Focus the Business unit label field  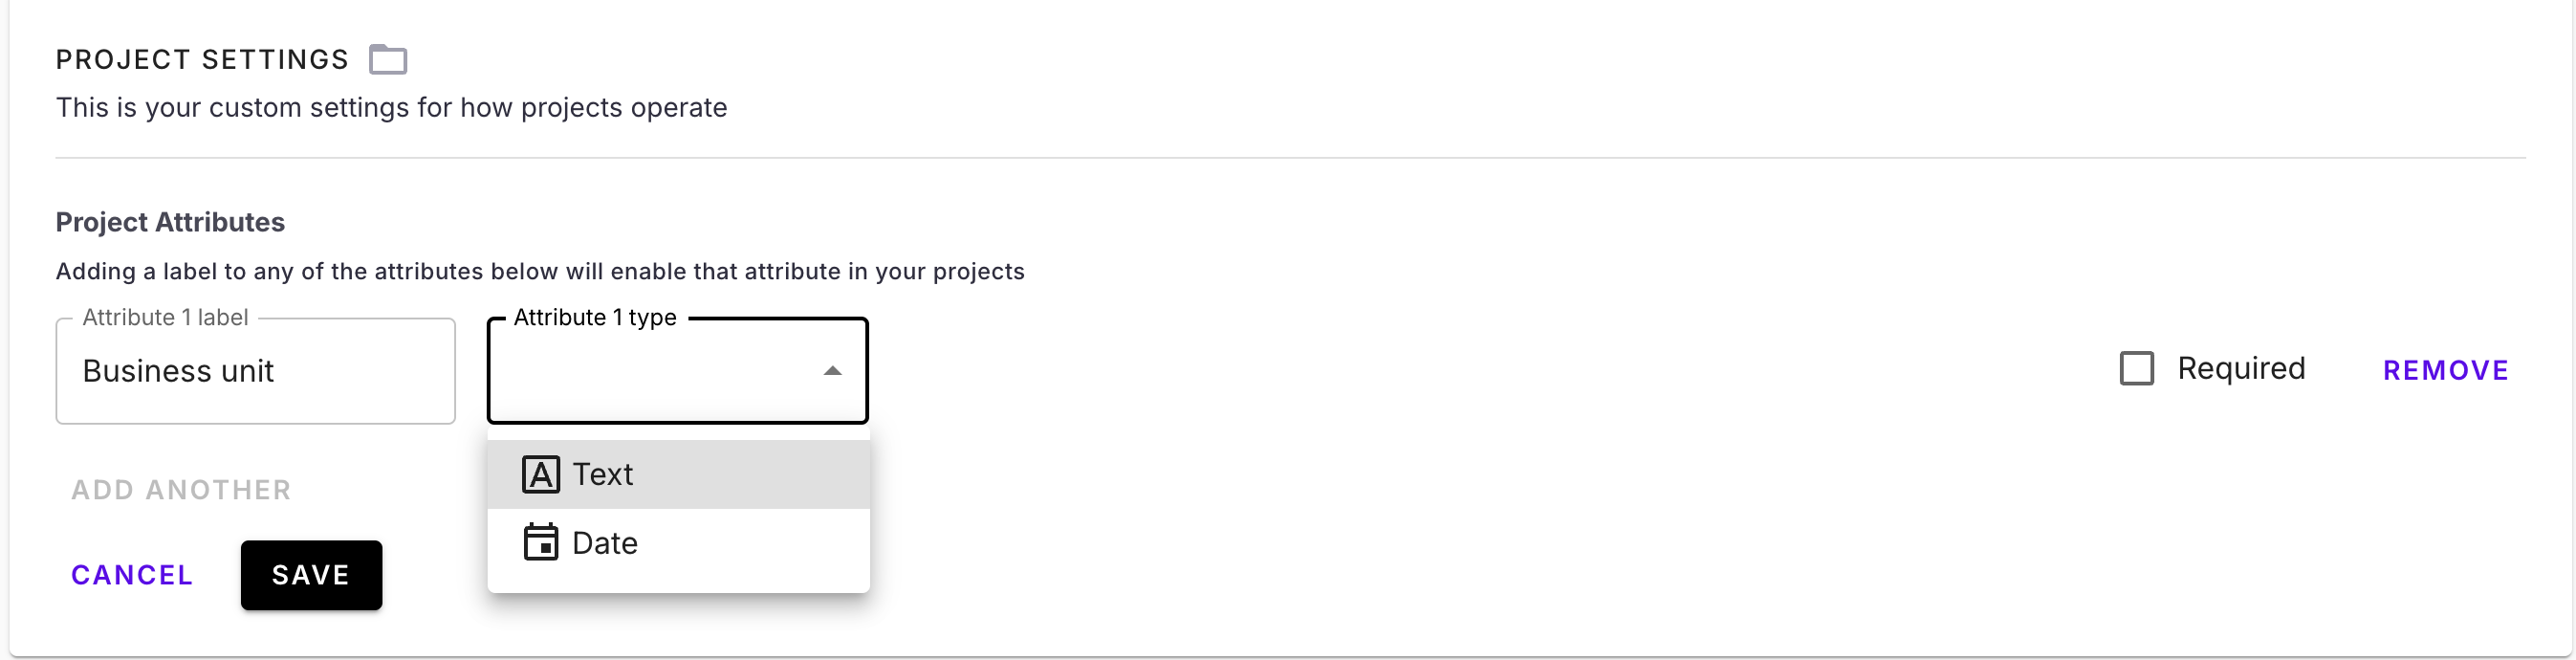tap(255, 371)
